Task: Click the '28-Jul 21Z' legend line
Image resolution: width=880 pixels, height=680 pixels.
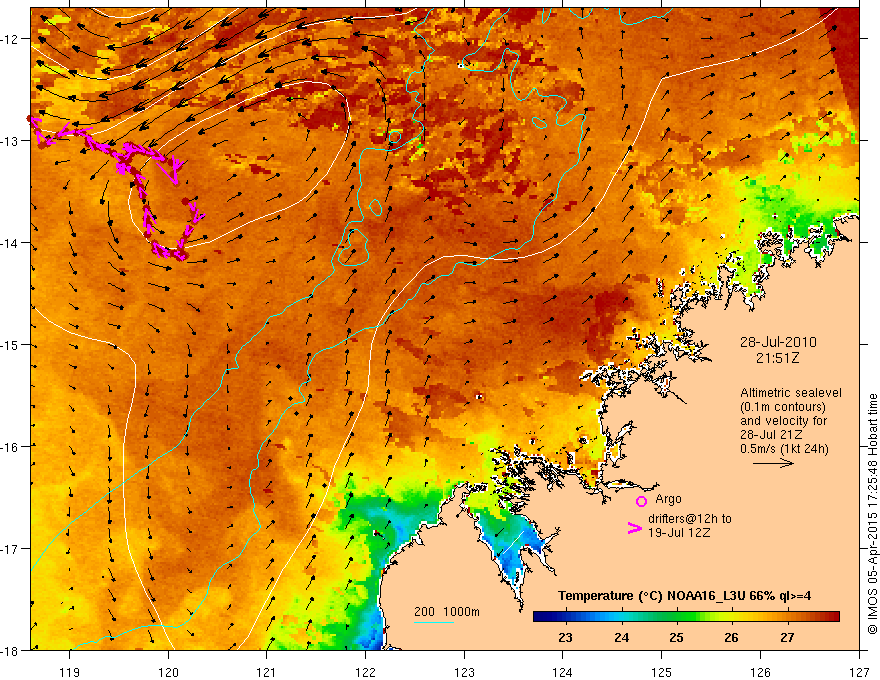Action: click(771, 435)
